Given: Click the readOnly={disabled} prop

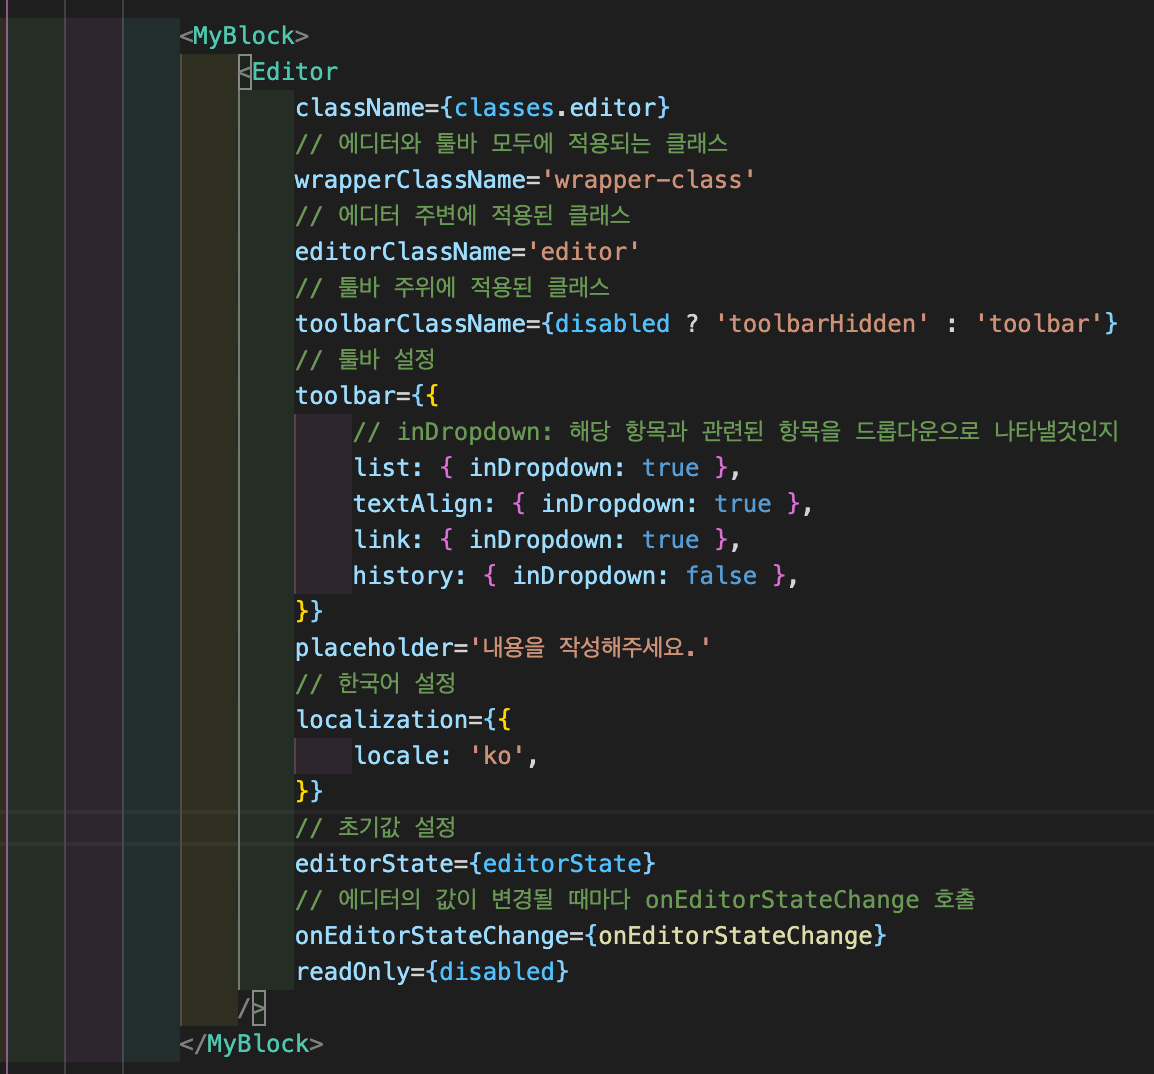Looking at the screenshot, I should click(430, 971).
